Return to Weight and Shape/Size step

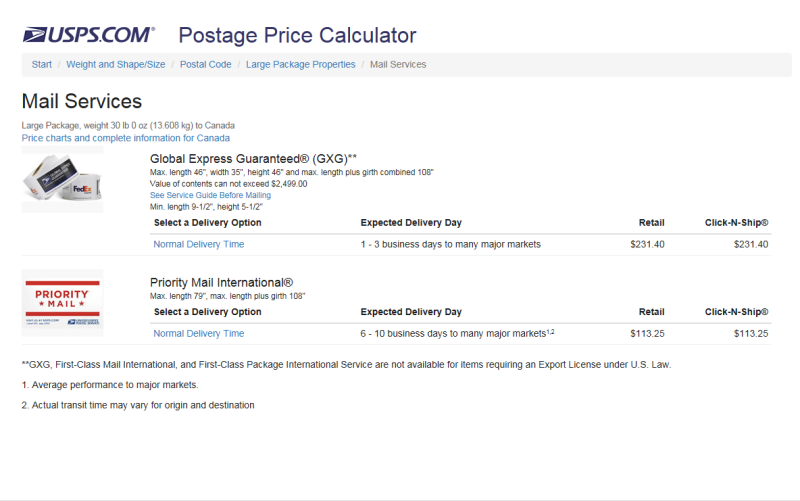[116, 64]
